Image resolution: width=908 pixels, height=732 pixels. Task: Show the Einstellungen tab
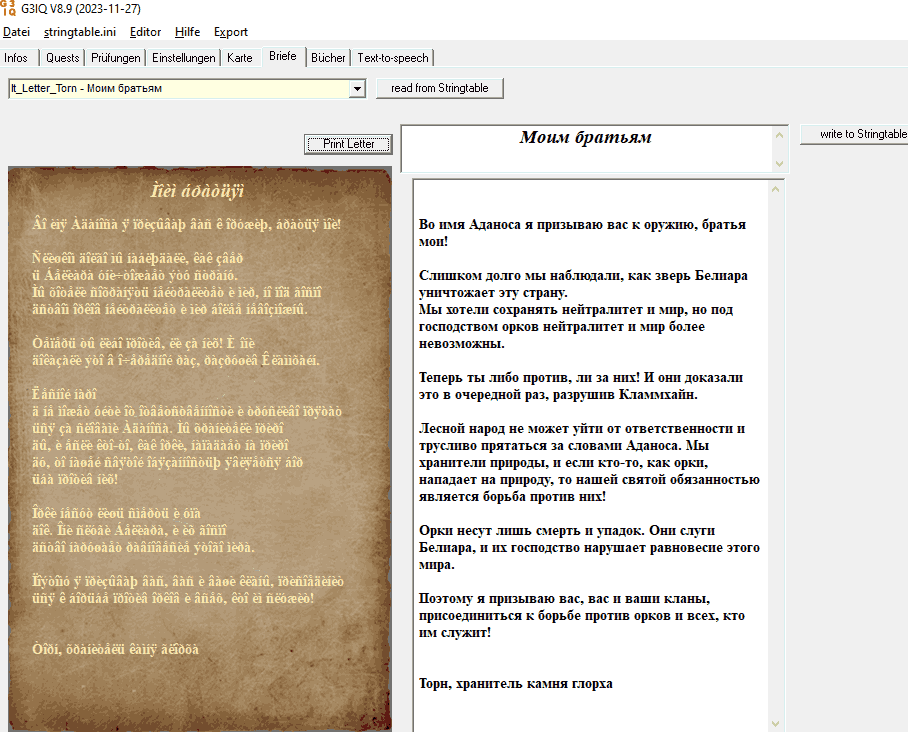click(x=183, y=58)
